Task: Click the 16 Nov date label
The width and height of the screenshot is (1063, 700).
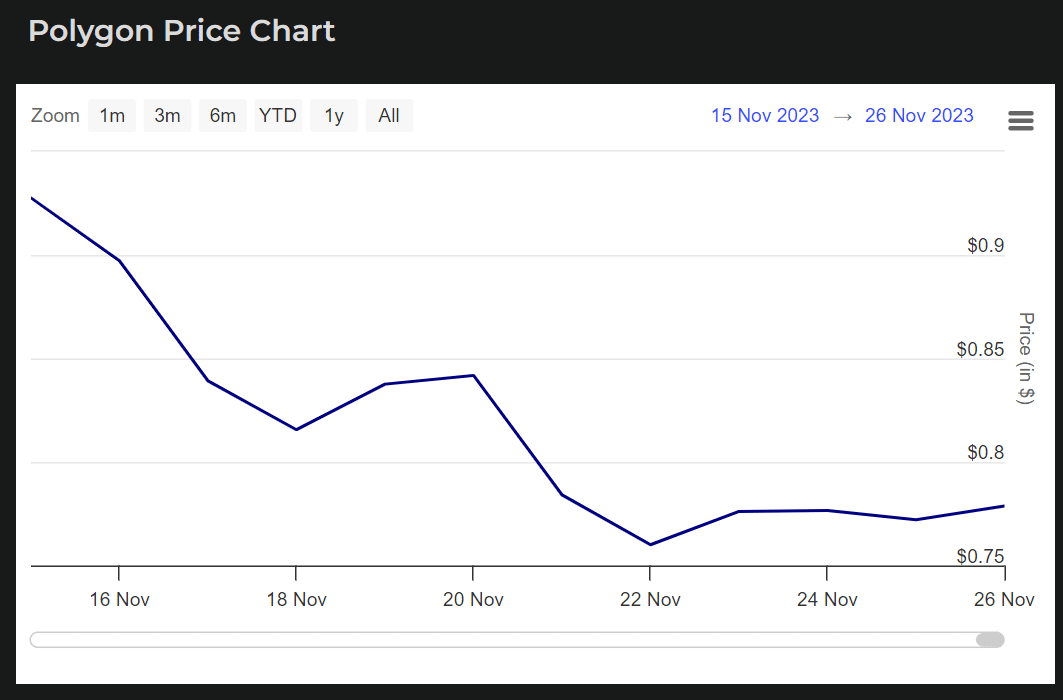Action: point(120,599)
